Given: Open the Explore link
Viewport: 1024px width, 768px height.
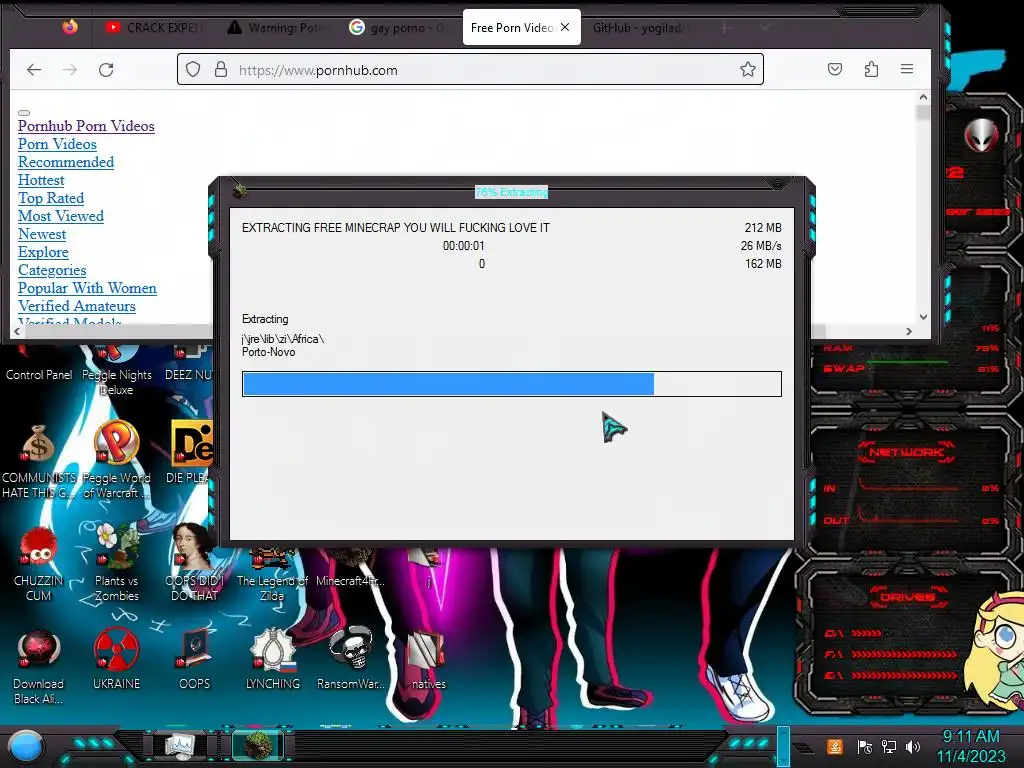Looking at the screenshot, I should [x=43, y=252].
